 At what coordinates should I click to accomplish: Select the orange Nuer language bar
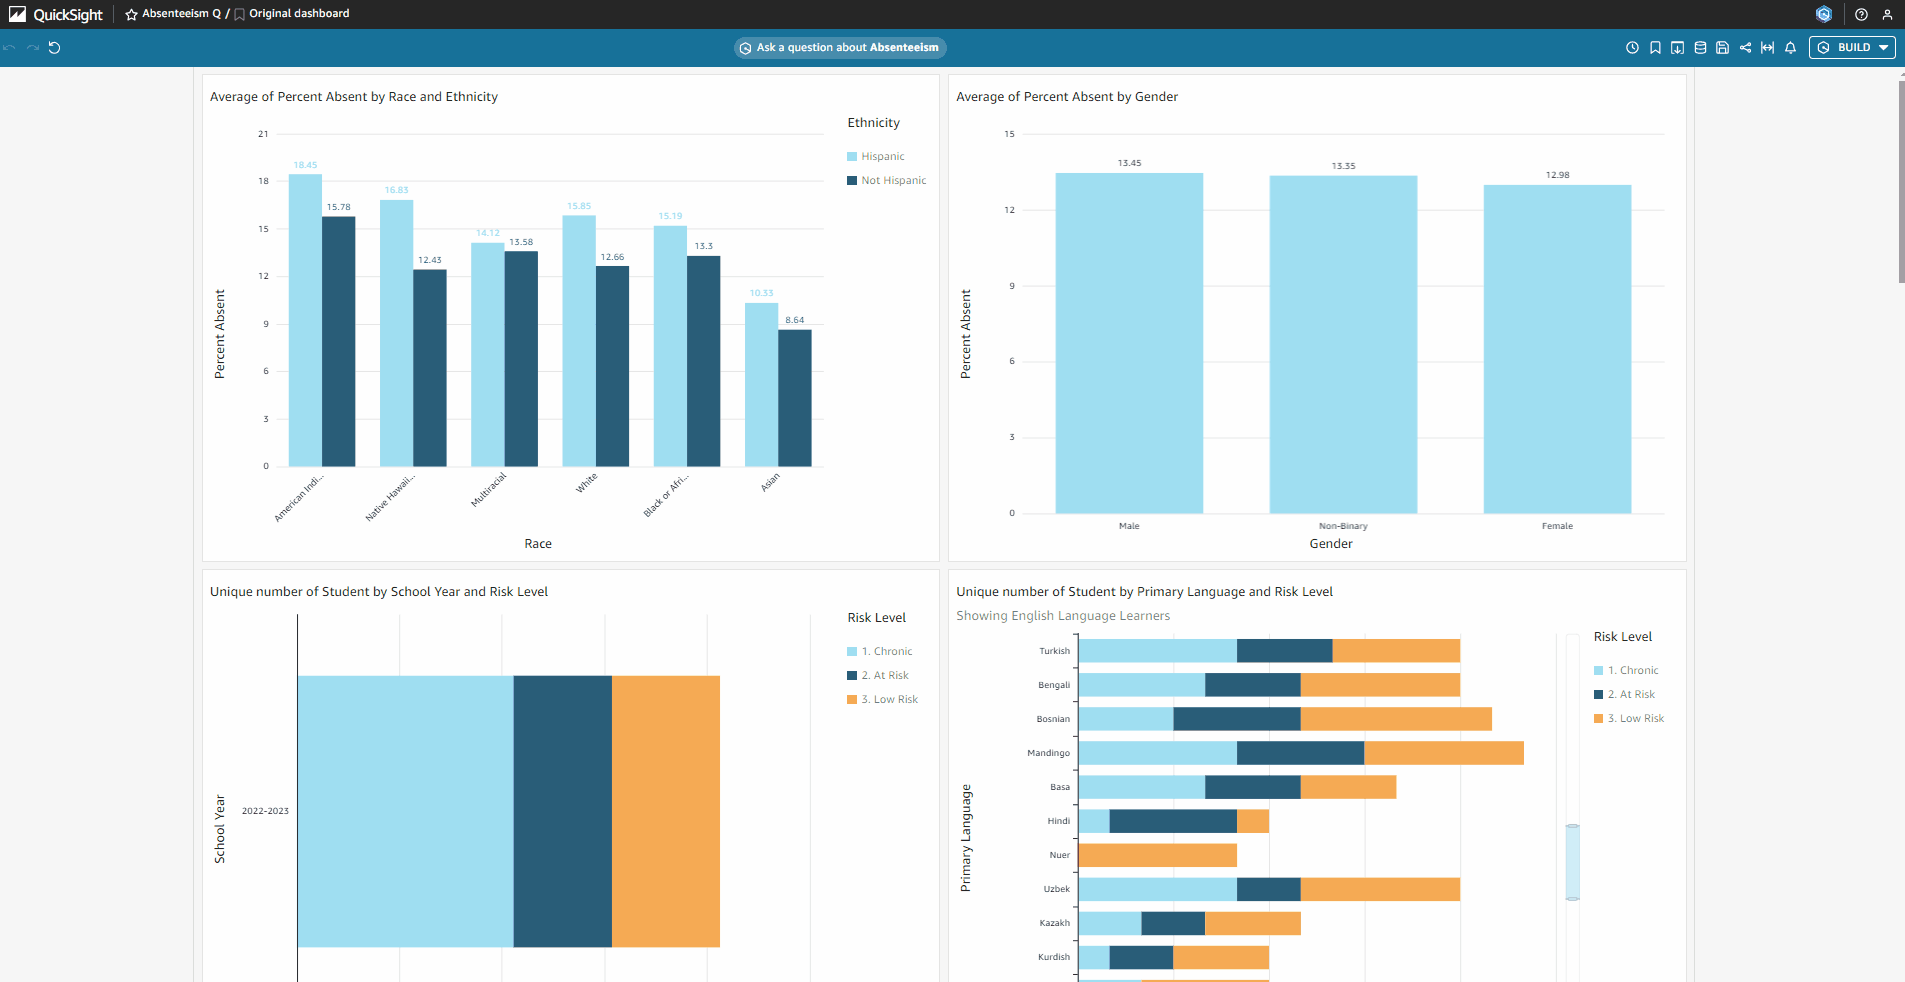[1158, 855]
